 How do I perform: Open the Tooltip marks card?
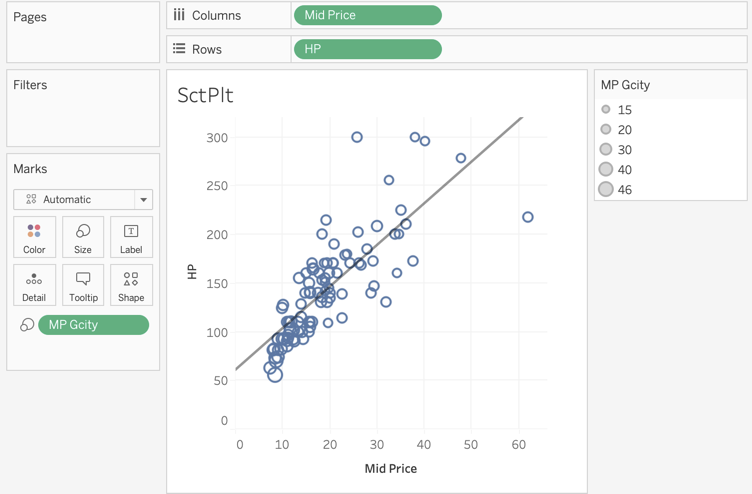[x=83, y=285]
